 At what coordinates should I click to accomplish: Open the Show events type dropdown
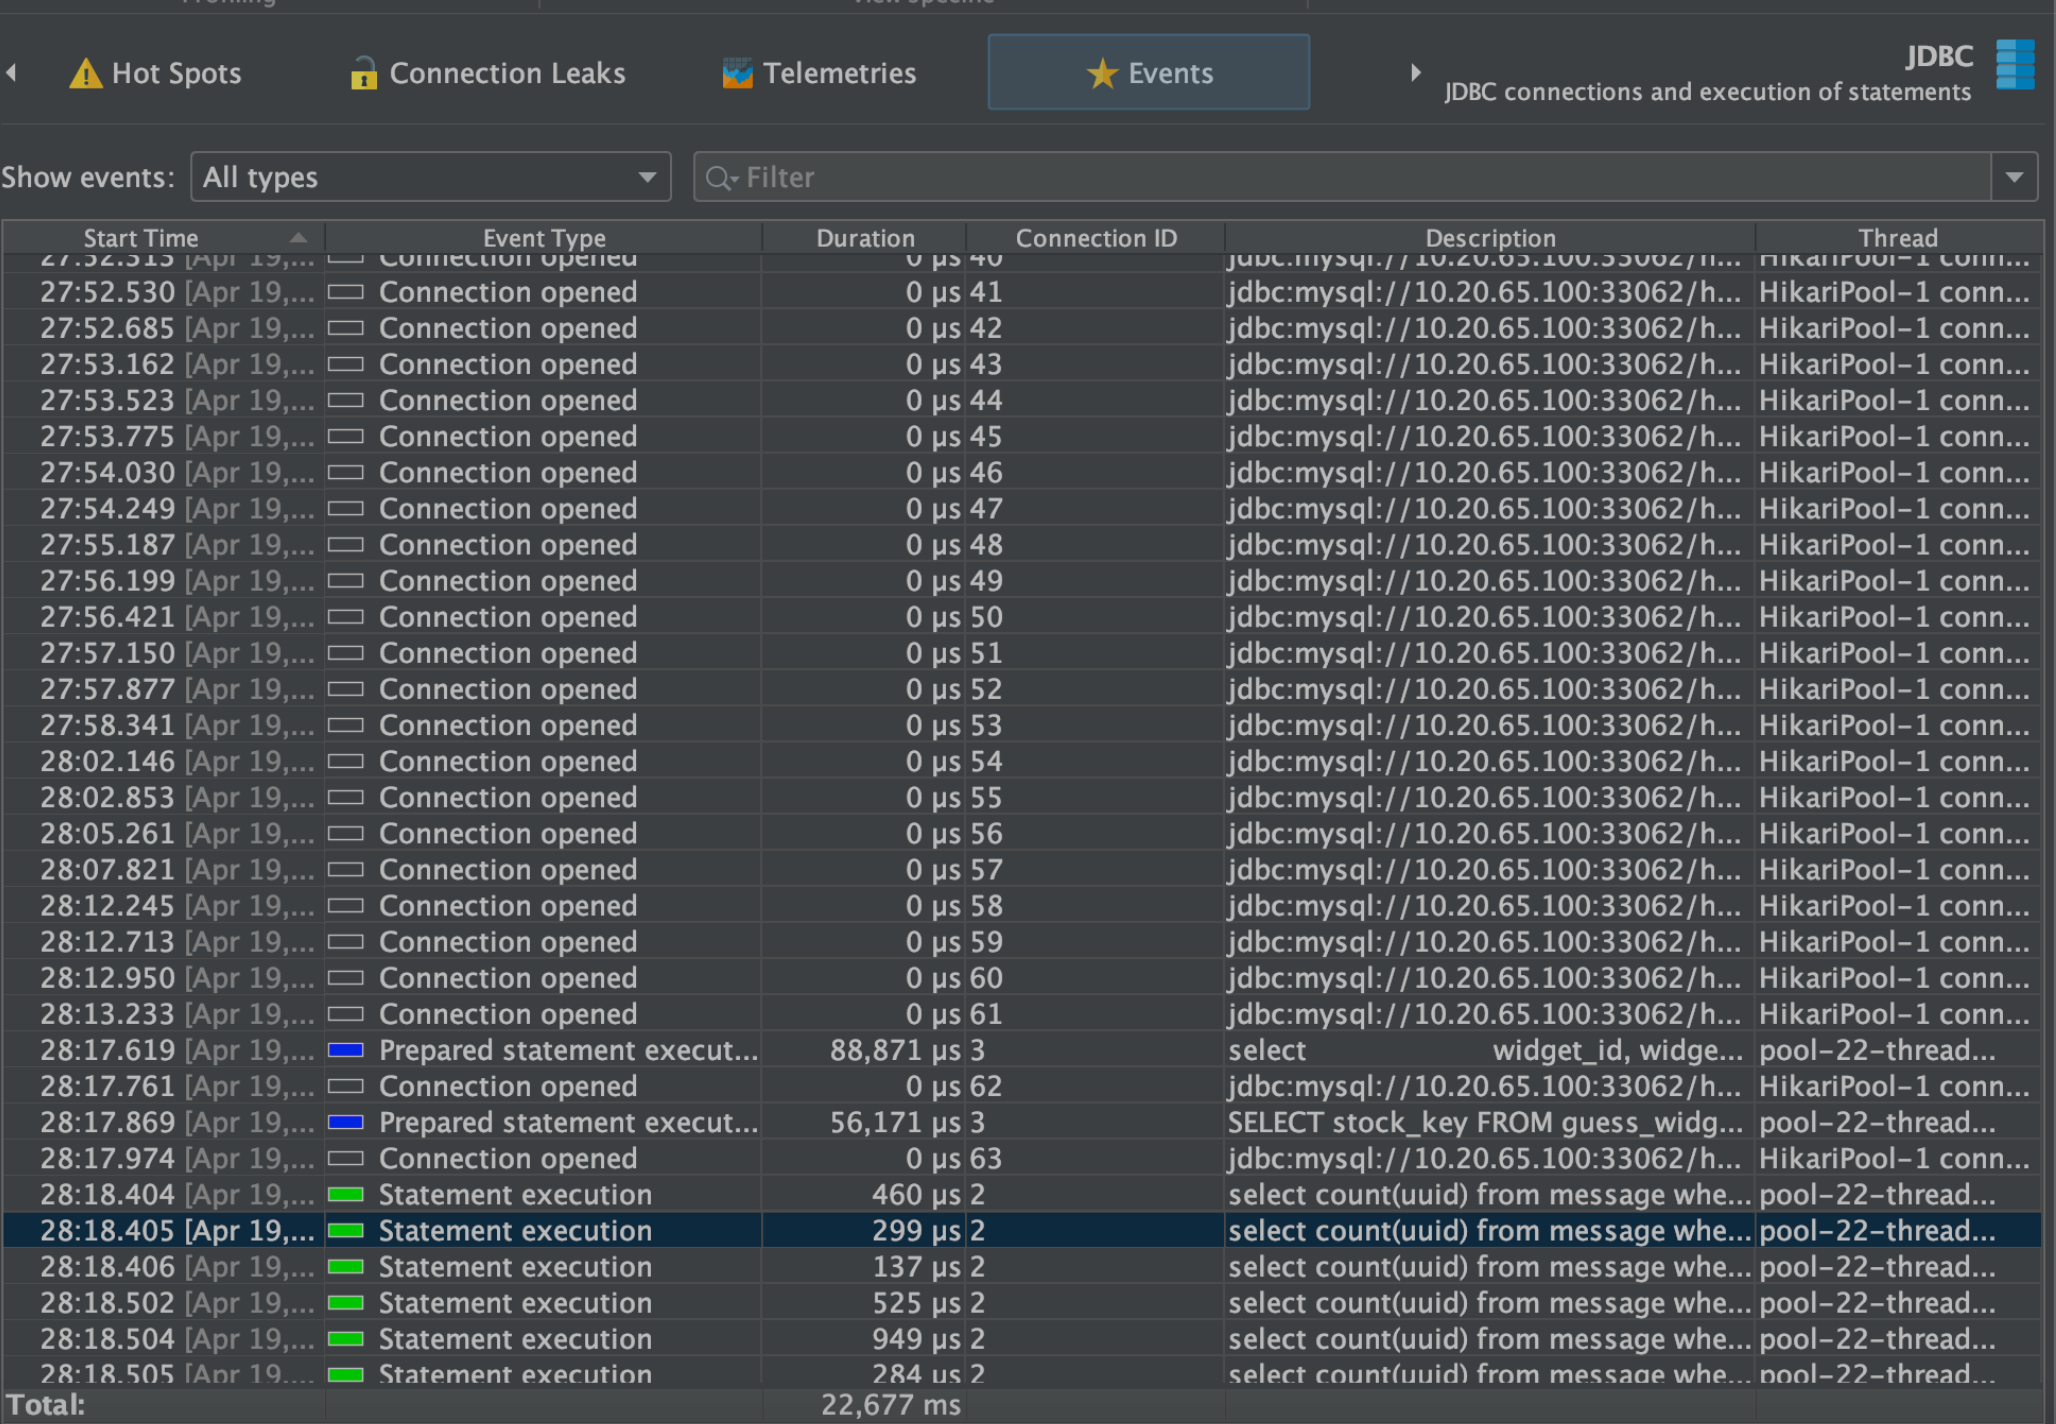(431, 177)
